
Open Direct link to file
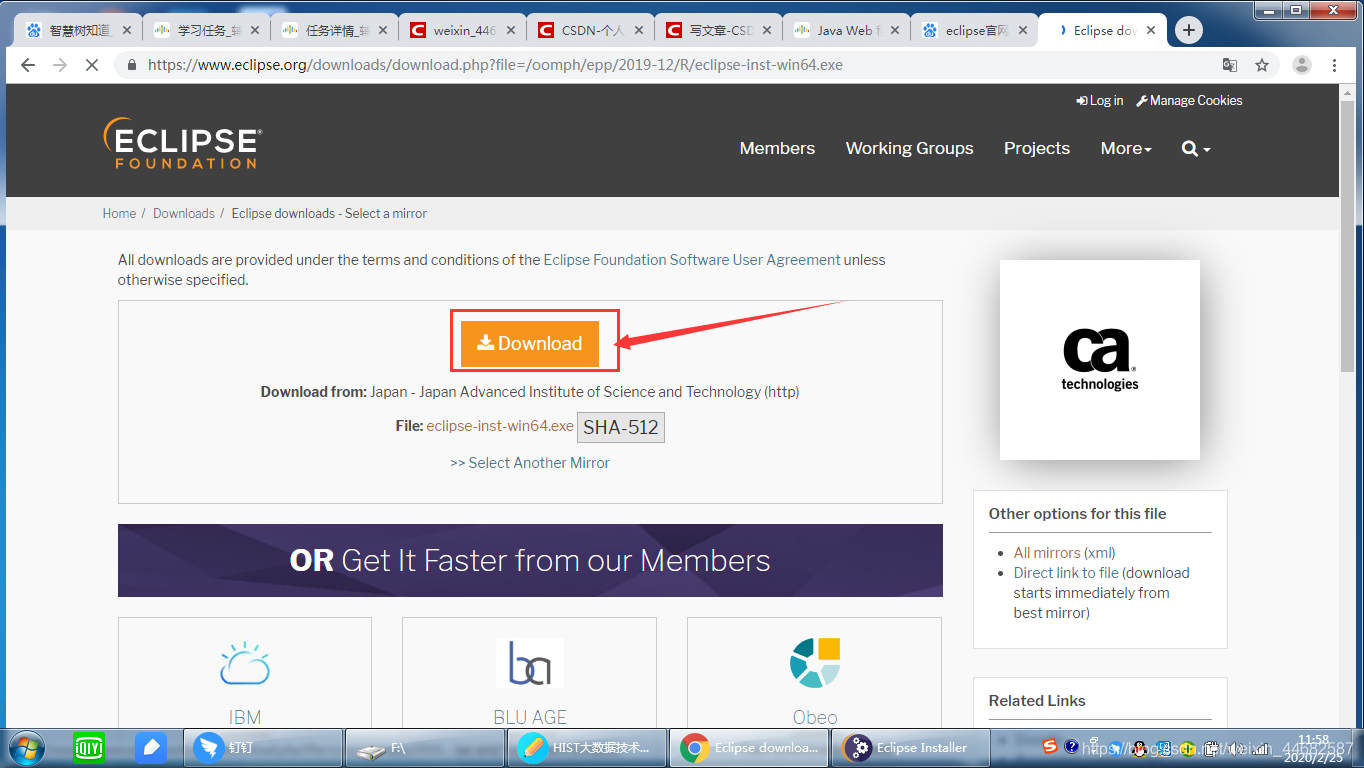pos(1068,573)
